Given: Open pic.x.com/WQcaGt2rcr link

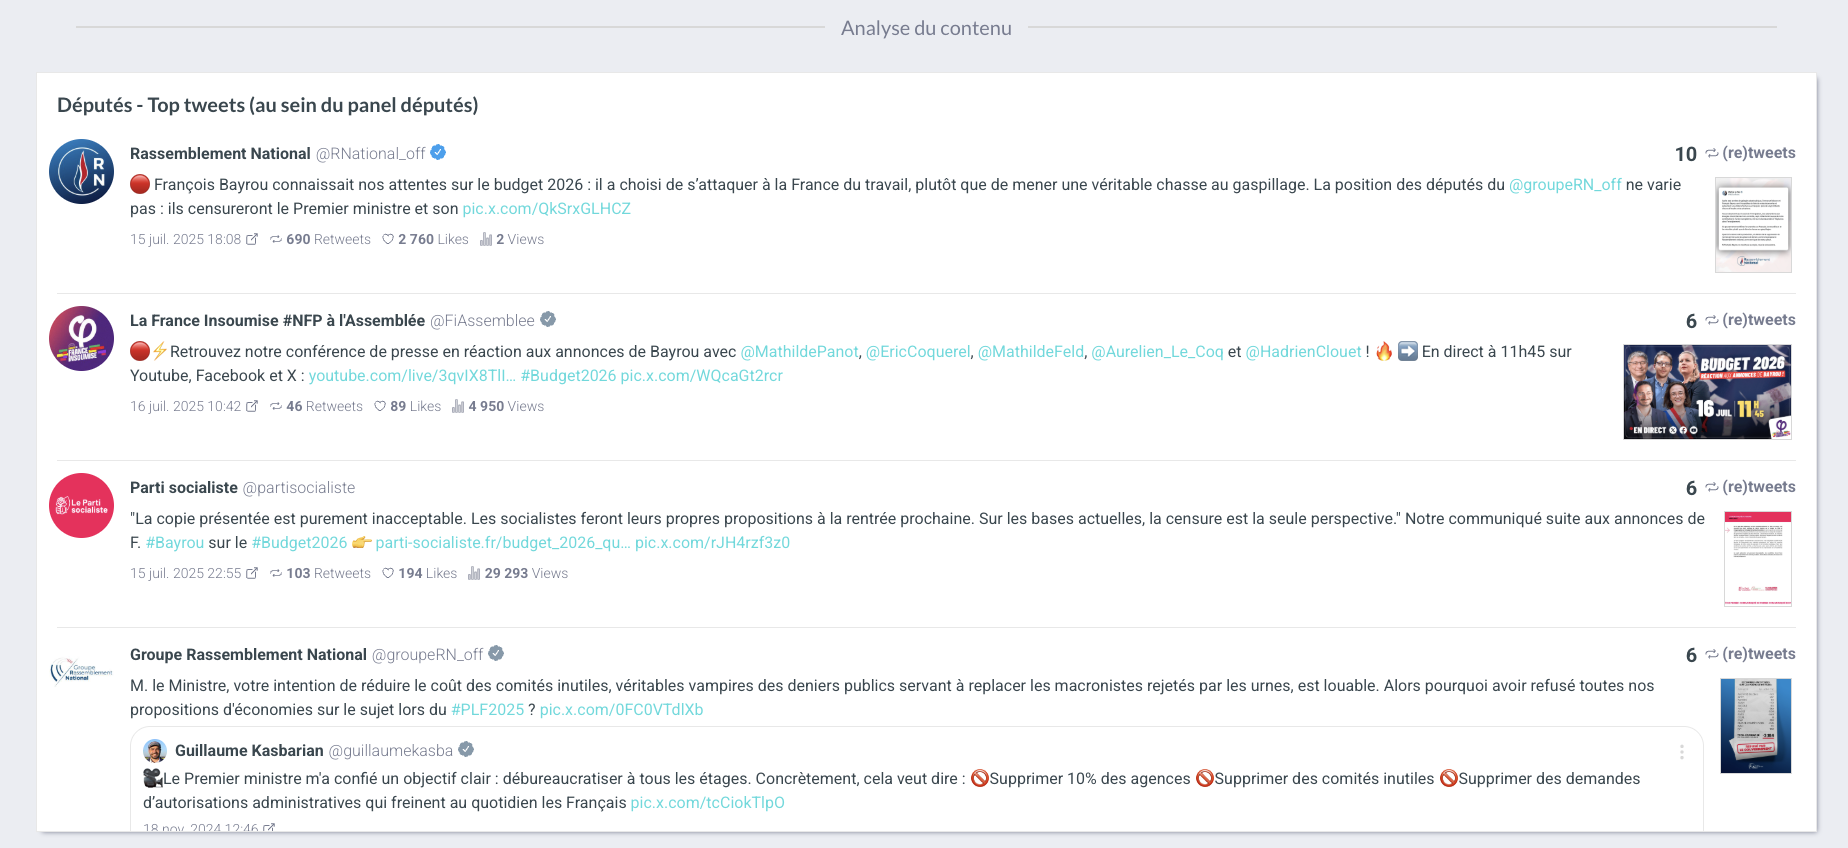Looking at the screenshot, I should pos(701,376).
